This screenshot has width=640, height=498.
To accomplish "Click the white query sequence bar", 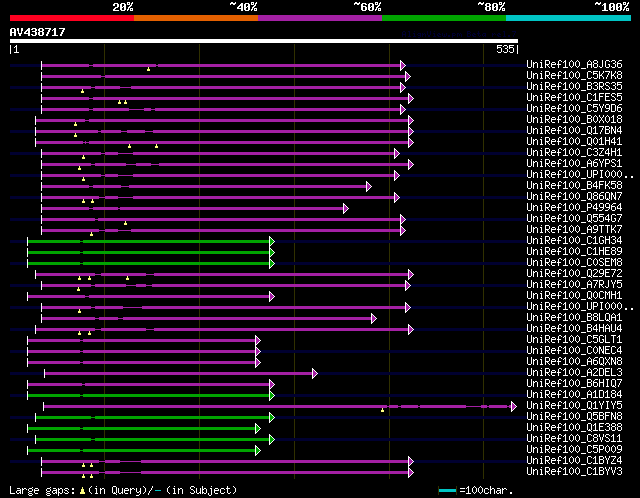I will point(264,41).
